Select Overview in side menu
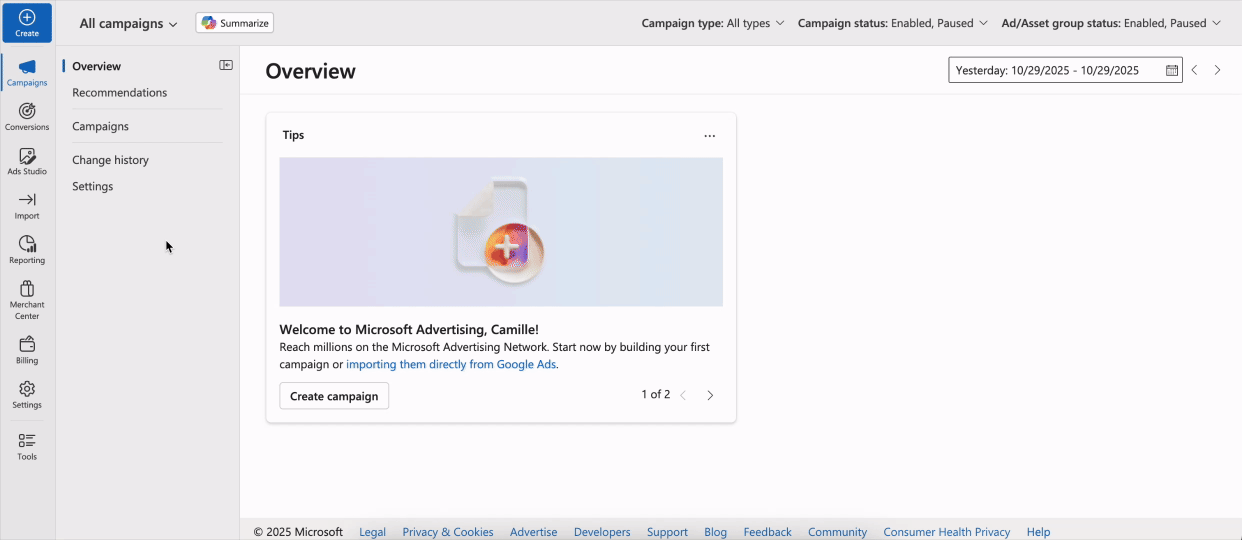Viewport: 1242px width, 540px height. pos(97,66)
